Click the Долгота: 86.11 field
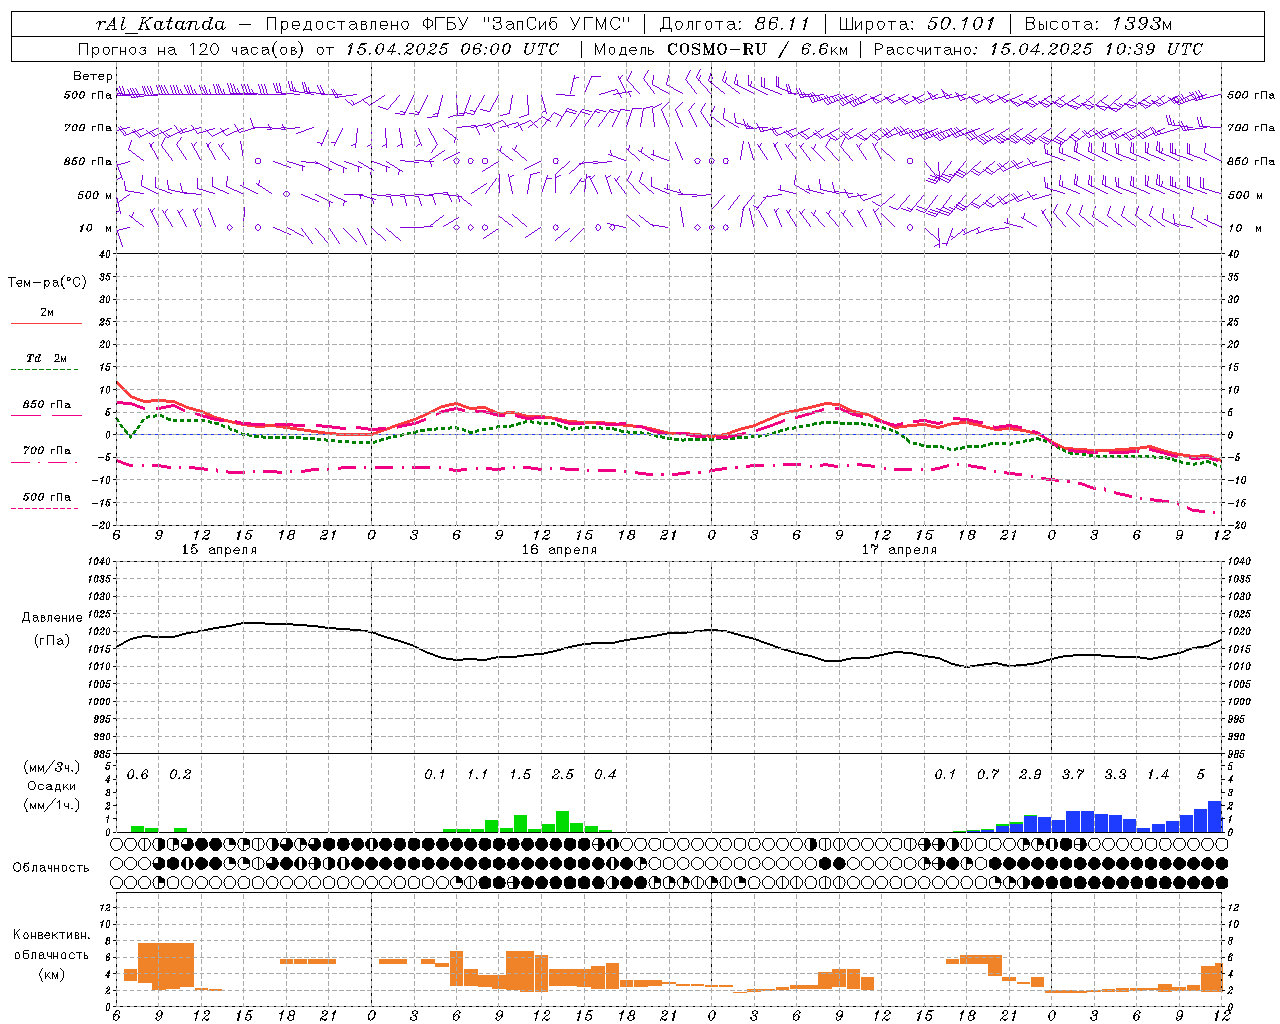1280x1024 pixels. coord(734,24)
